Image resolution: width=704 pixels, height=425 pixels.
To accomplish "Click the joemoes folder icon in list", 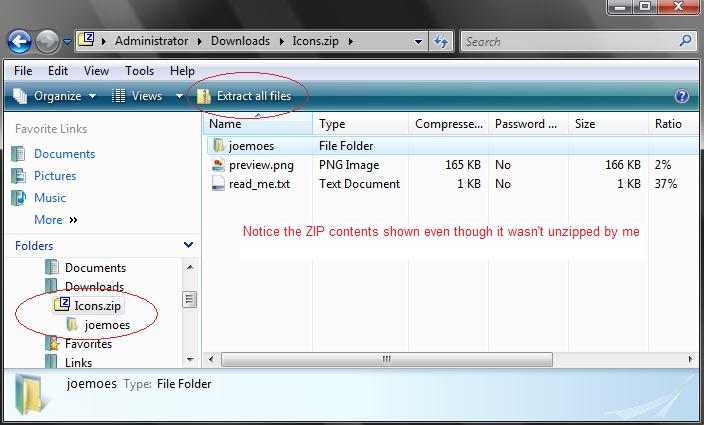I will [219, 145].
